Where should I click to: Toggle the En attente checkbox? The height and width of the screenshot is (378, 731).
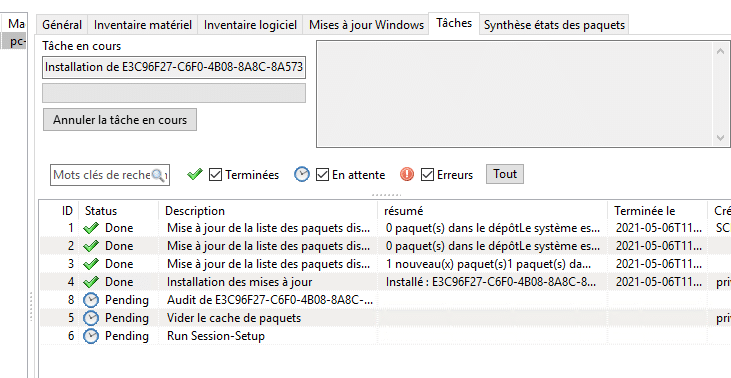coord(323,175)
